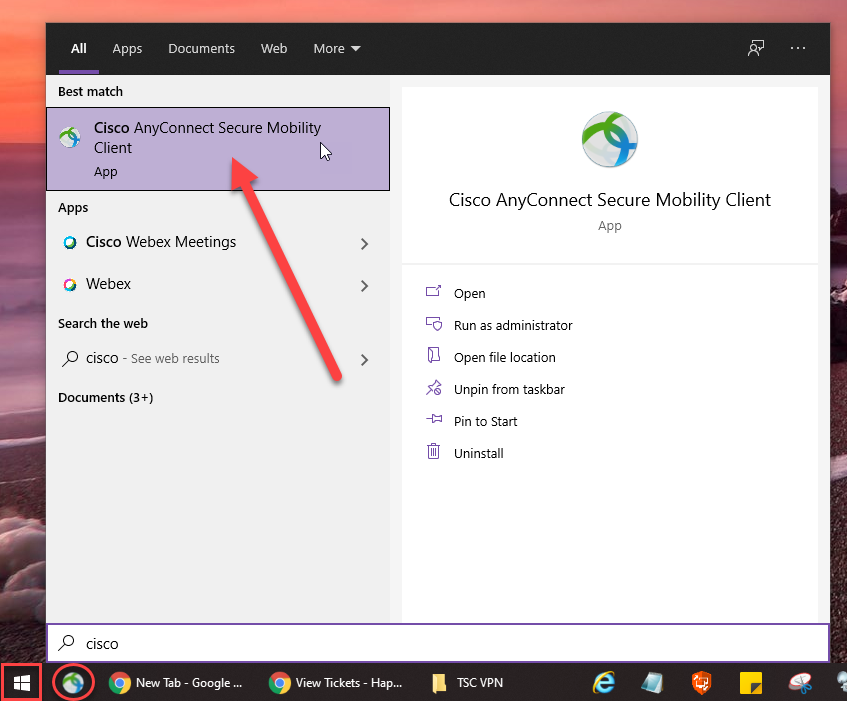Click the Windows Start button
847x701 pixels.
pyautogui.click(x=21, y=683)
